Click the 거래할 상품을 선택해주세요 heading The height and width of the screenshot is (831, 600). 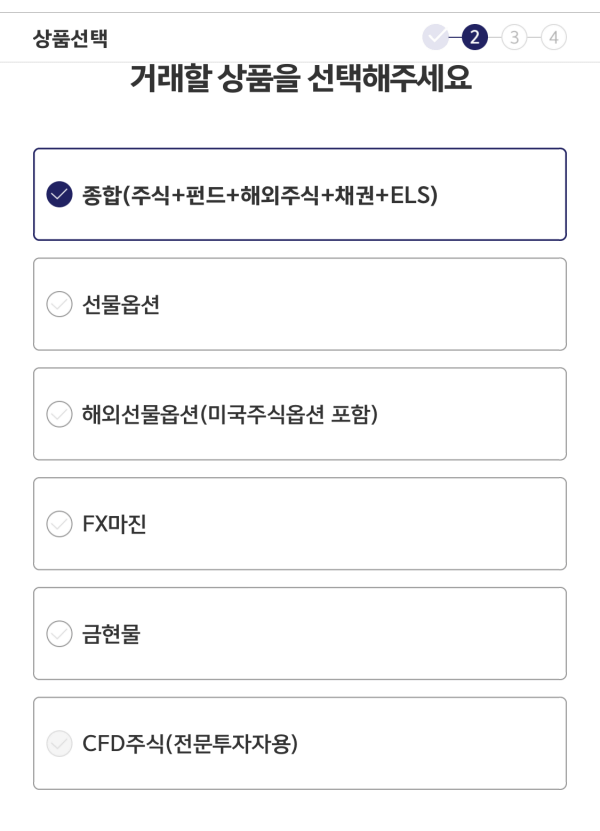tap(300, 79)
